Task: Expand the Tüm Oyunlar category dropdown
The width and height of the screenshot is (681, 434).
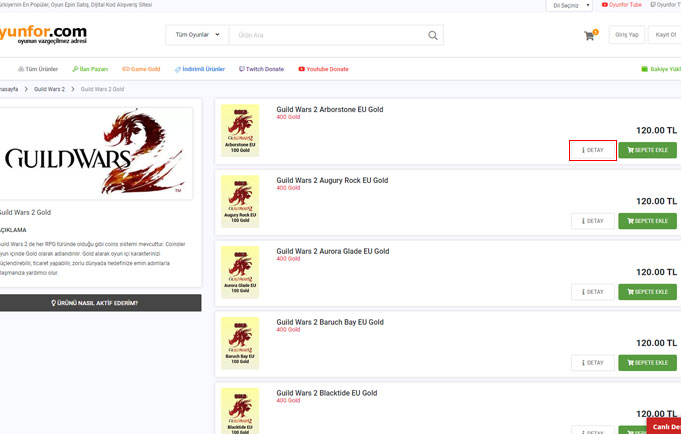Action: 196,36
